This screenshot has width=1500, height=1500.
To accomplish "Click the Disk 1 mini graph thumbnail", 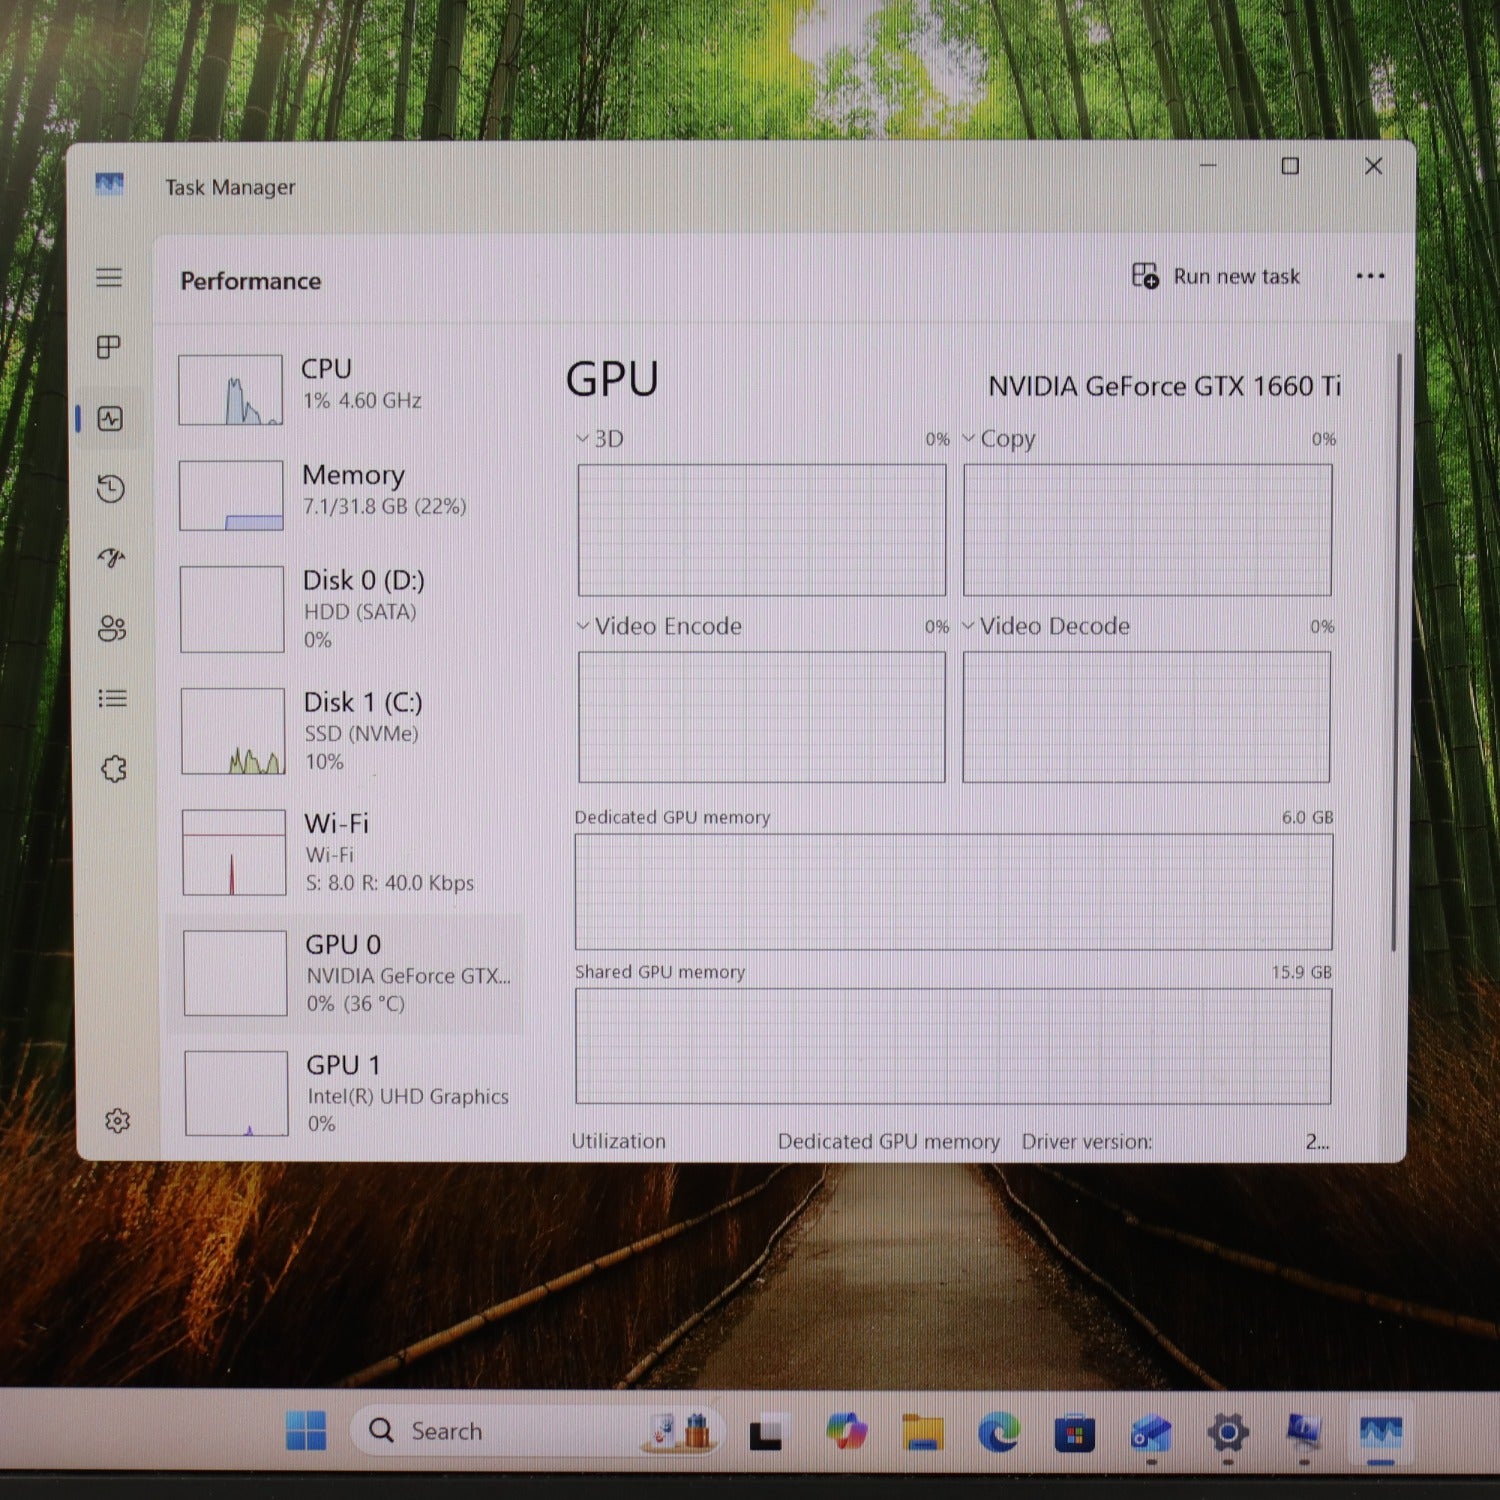I will [233, 731].
